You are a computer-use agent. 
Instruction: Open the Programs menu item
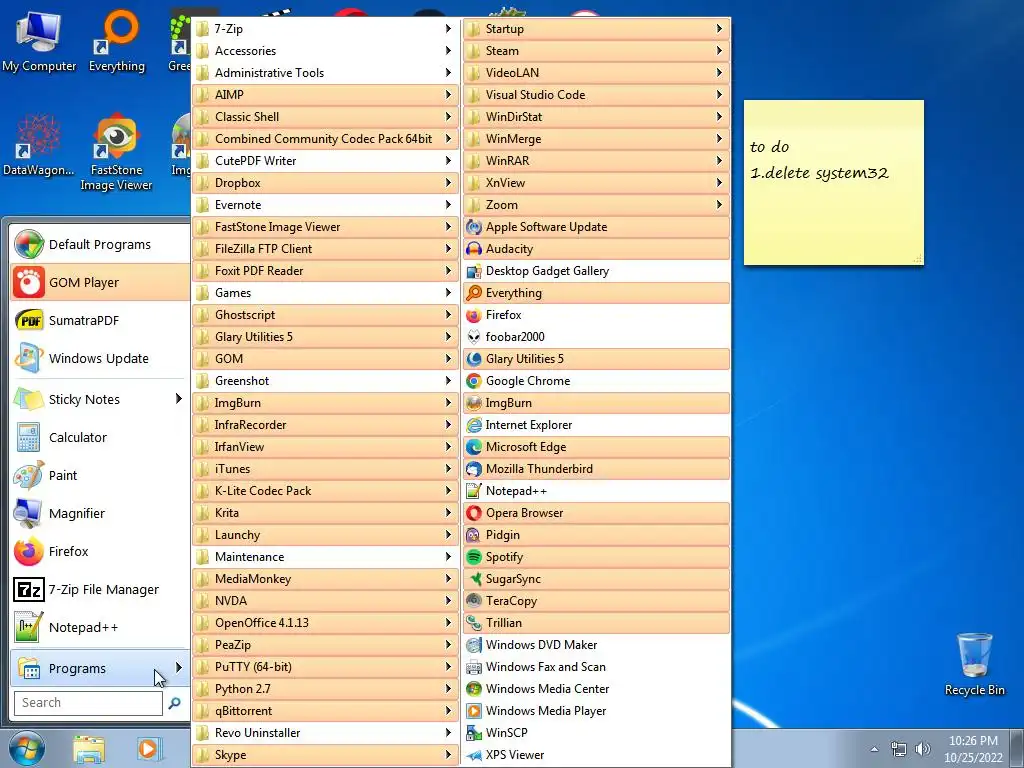[100, 668]
